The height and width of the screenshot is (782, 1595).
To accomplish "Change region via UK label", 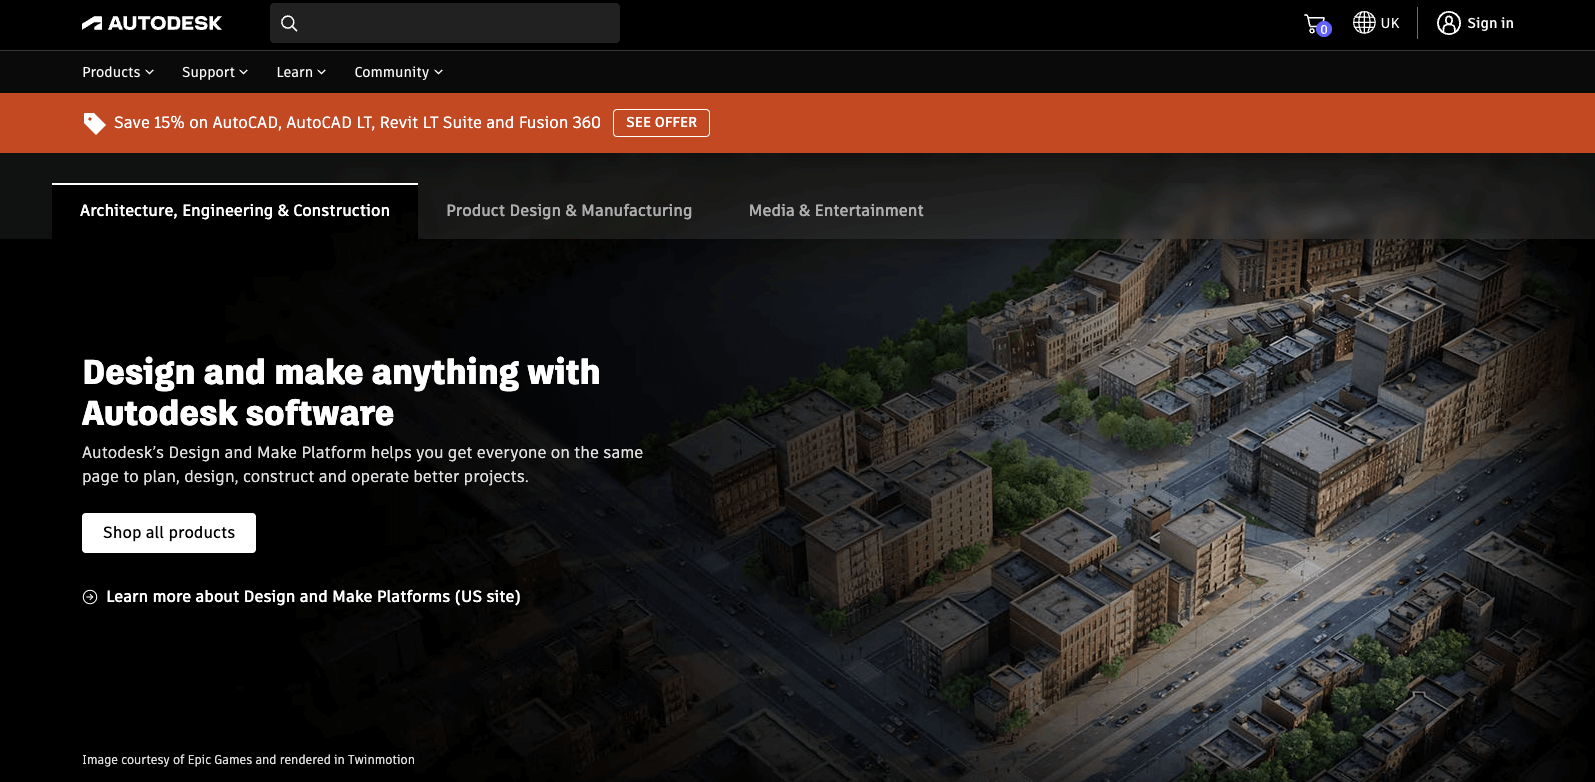I will 1390,23.
